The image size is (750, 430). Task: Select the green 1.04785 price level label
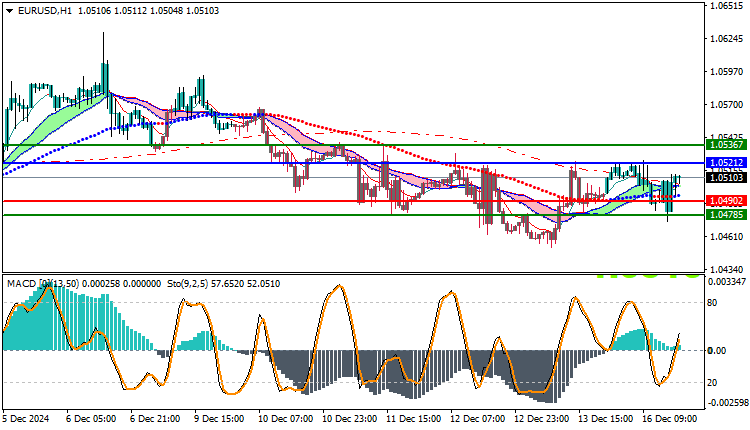(727, 215)
